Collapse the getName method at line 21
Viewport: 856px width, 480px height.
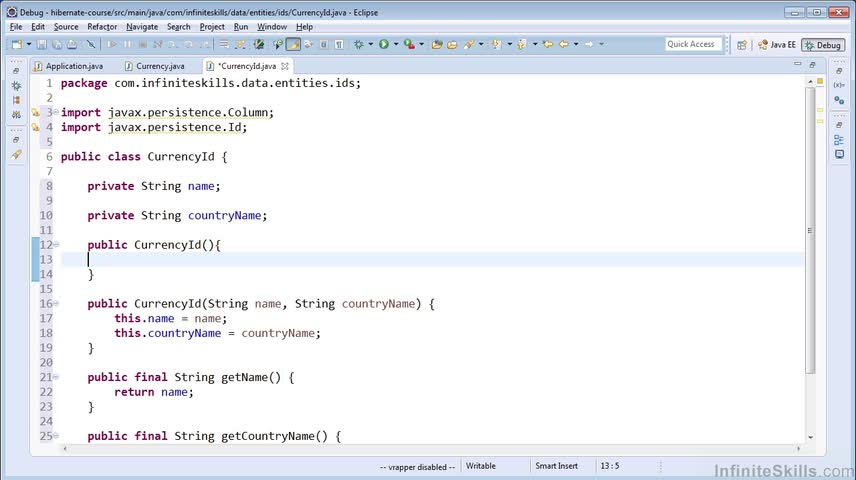56,377
